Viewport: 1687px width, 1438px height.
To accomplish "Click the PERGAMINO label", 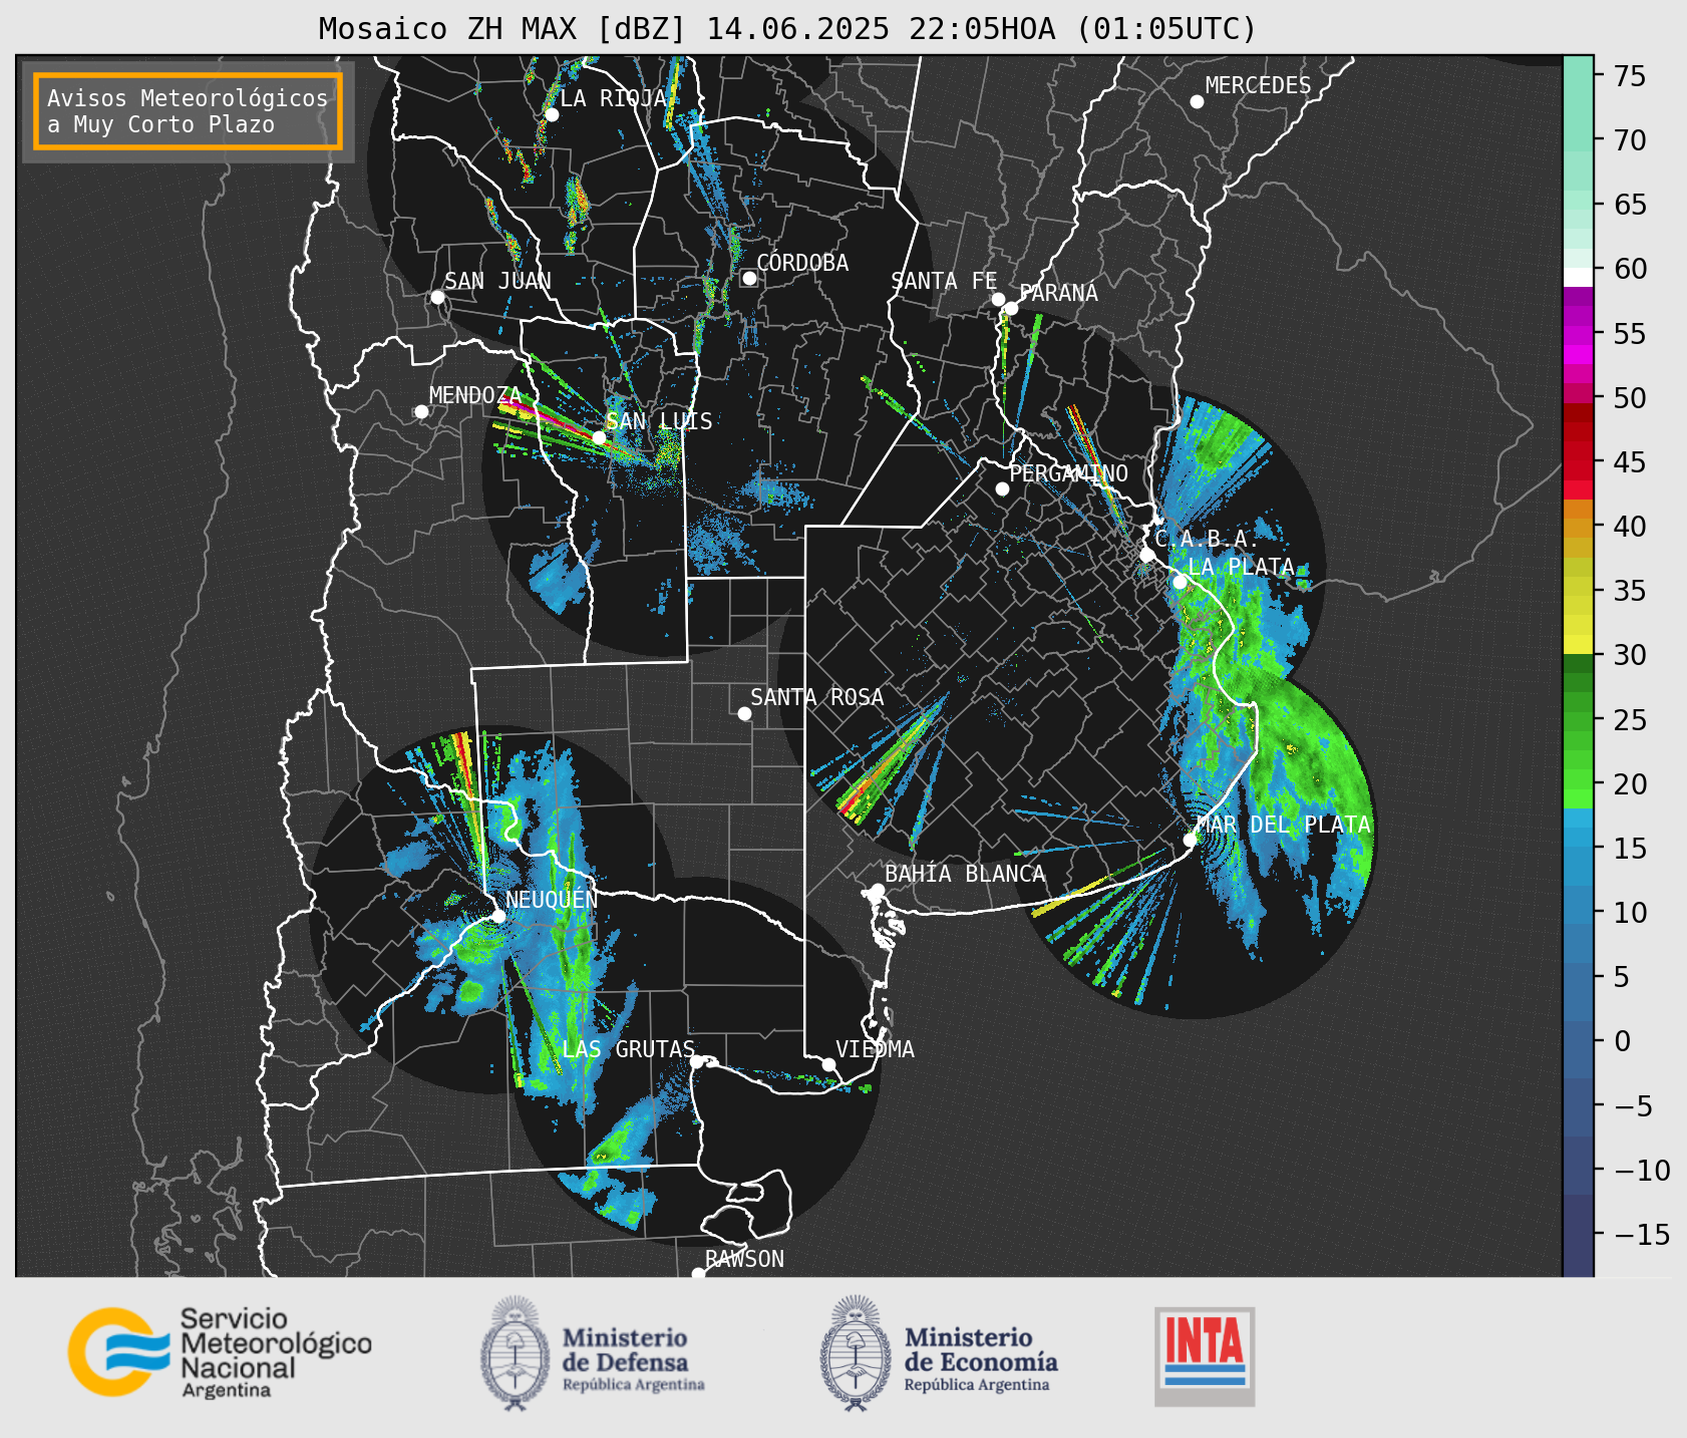I will [x=1069, y=473].
